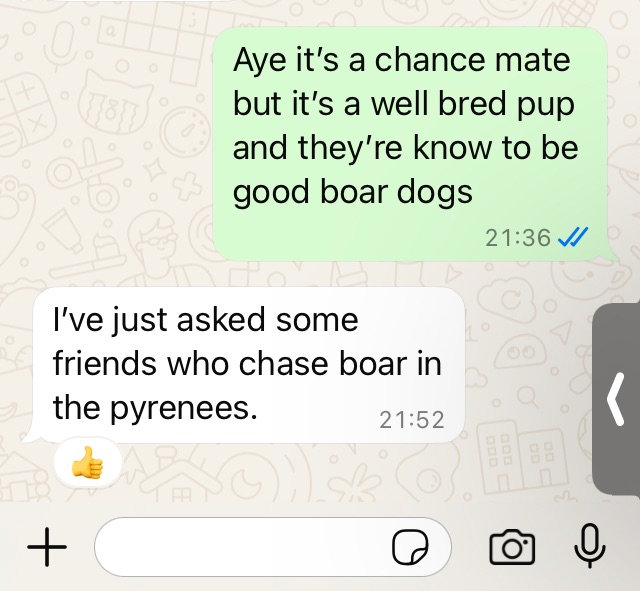Click the "good boar dogs" text line
The height and width of the screenshot is (591, 640).
pos(353,192)
